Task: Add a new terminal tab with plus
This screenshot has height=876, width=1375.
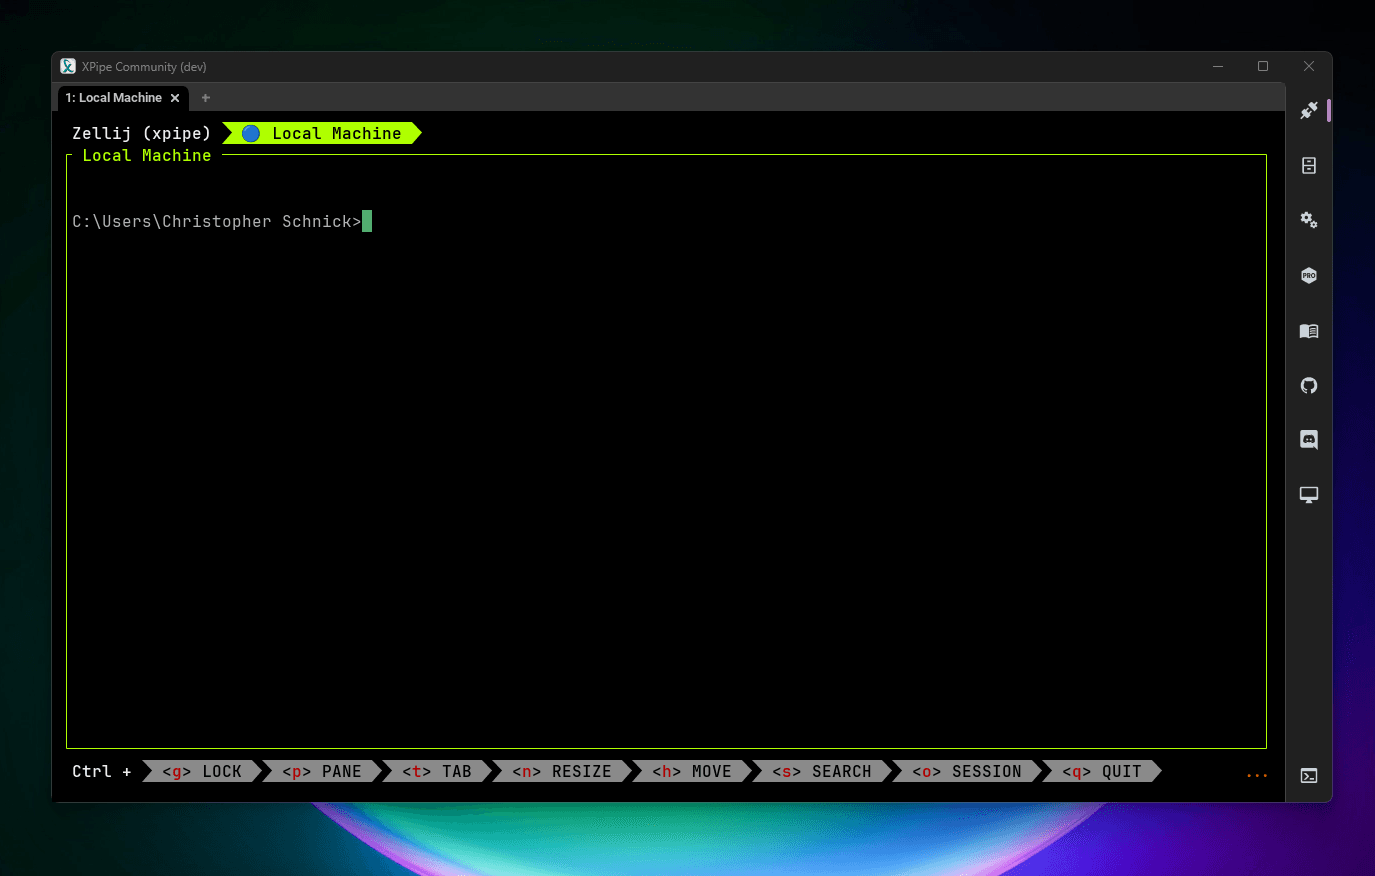Action: click(206, 98)
